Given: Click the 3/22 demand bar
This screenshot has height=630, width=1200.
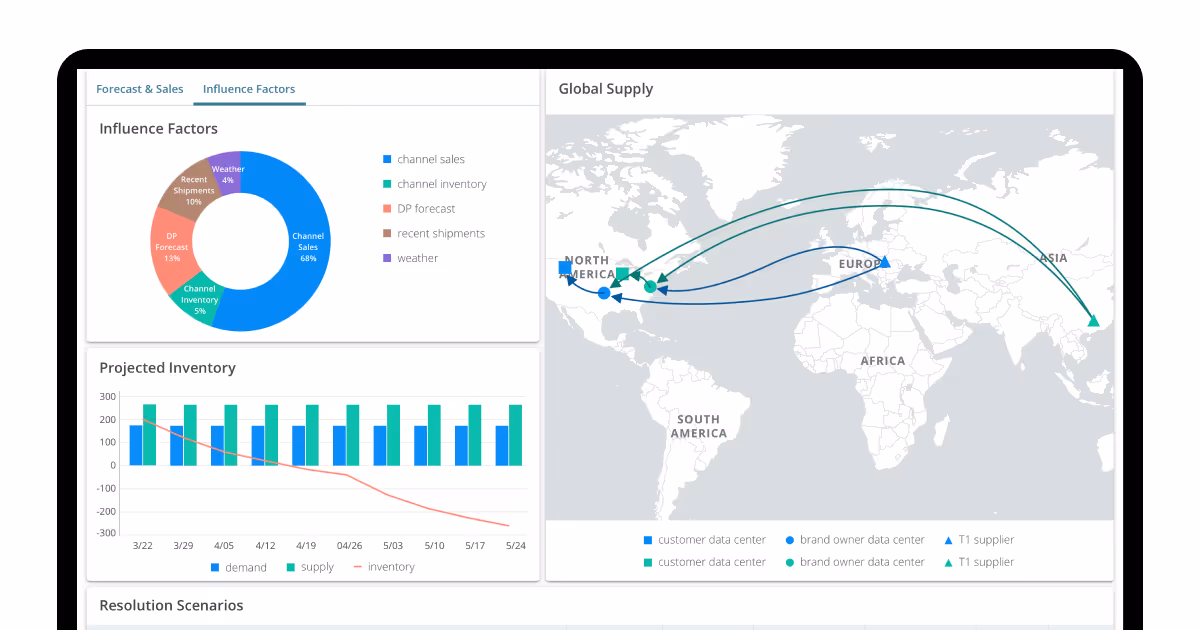Looking at the screenshot, I should point(136,445).
